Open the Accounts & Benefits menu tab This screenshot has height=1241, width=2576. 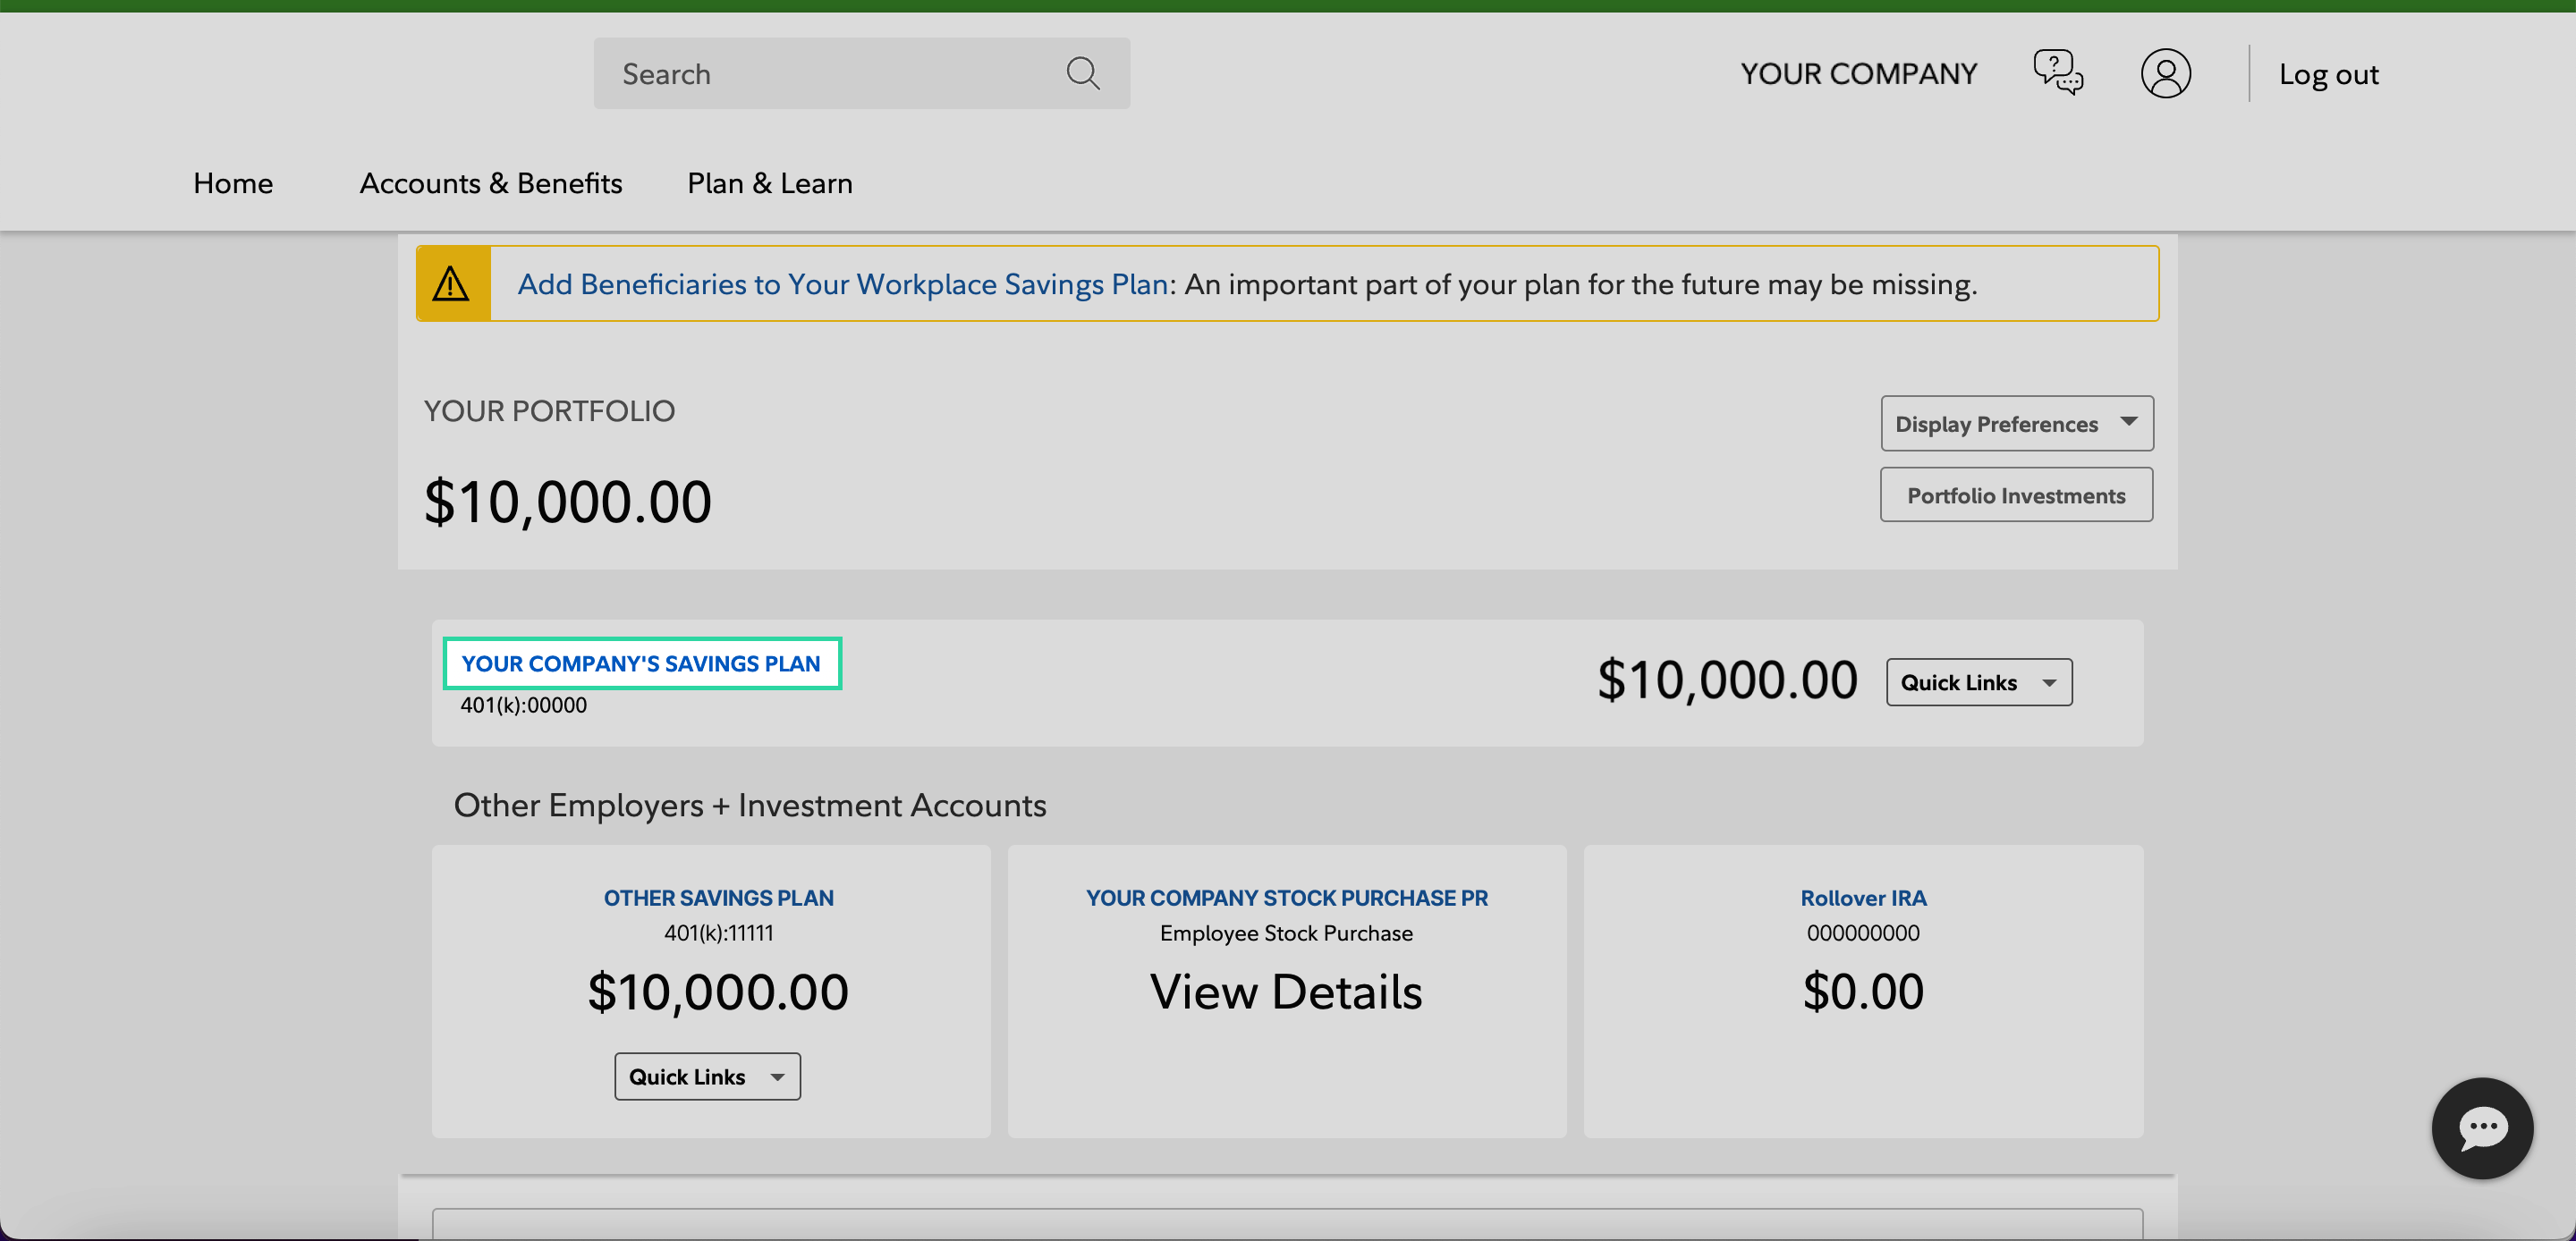coord(489,182)
